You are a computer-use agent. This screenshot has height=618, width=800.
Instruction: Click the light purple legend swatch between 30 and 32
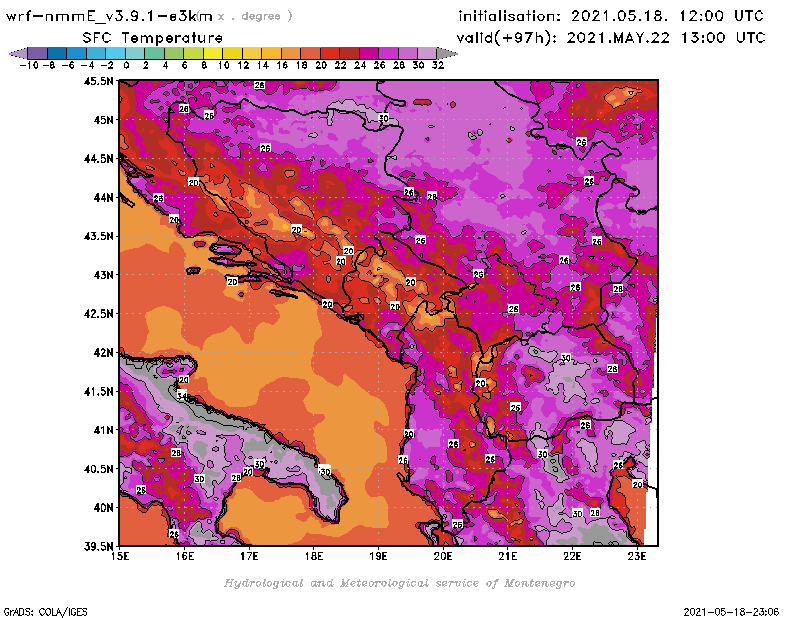coord(428,53)
